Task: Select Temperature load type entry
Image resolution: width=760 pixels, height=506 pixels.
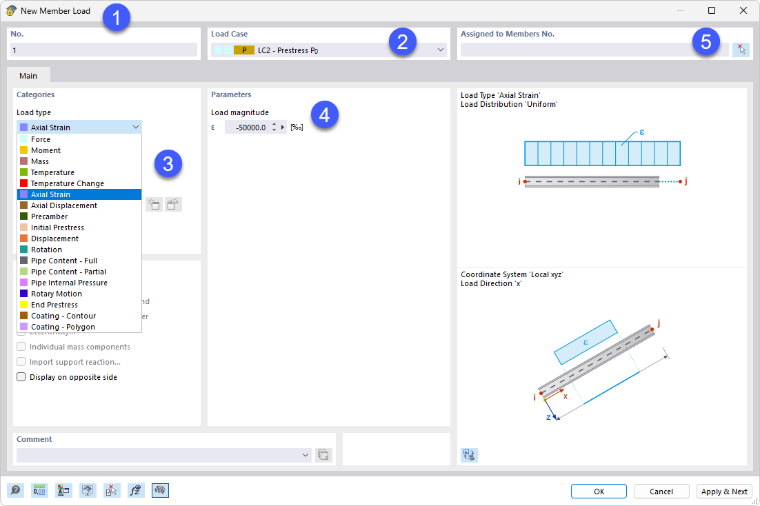Action: point(79,172)
